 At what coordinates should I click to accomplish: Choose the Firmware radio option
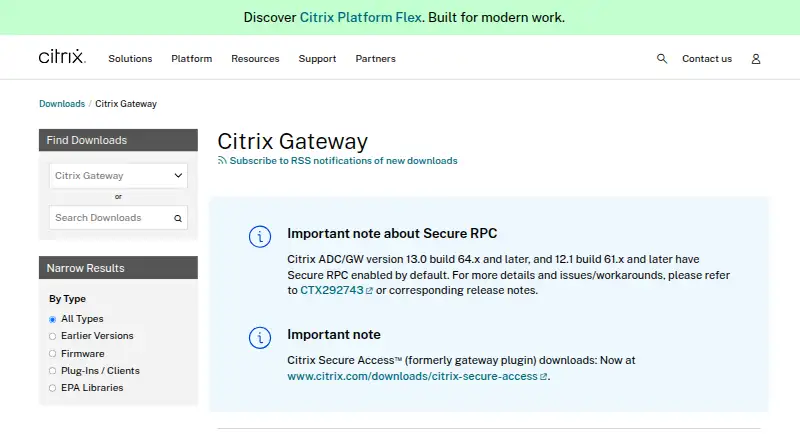click(52, 354)
